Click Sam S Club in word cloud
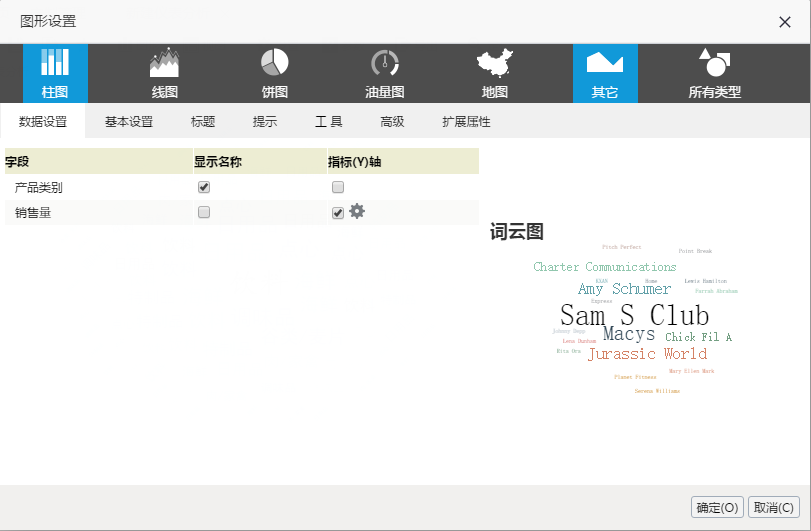Image resolution: width=811 pixels, height=531 pixels. [635, 315]
